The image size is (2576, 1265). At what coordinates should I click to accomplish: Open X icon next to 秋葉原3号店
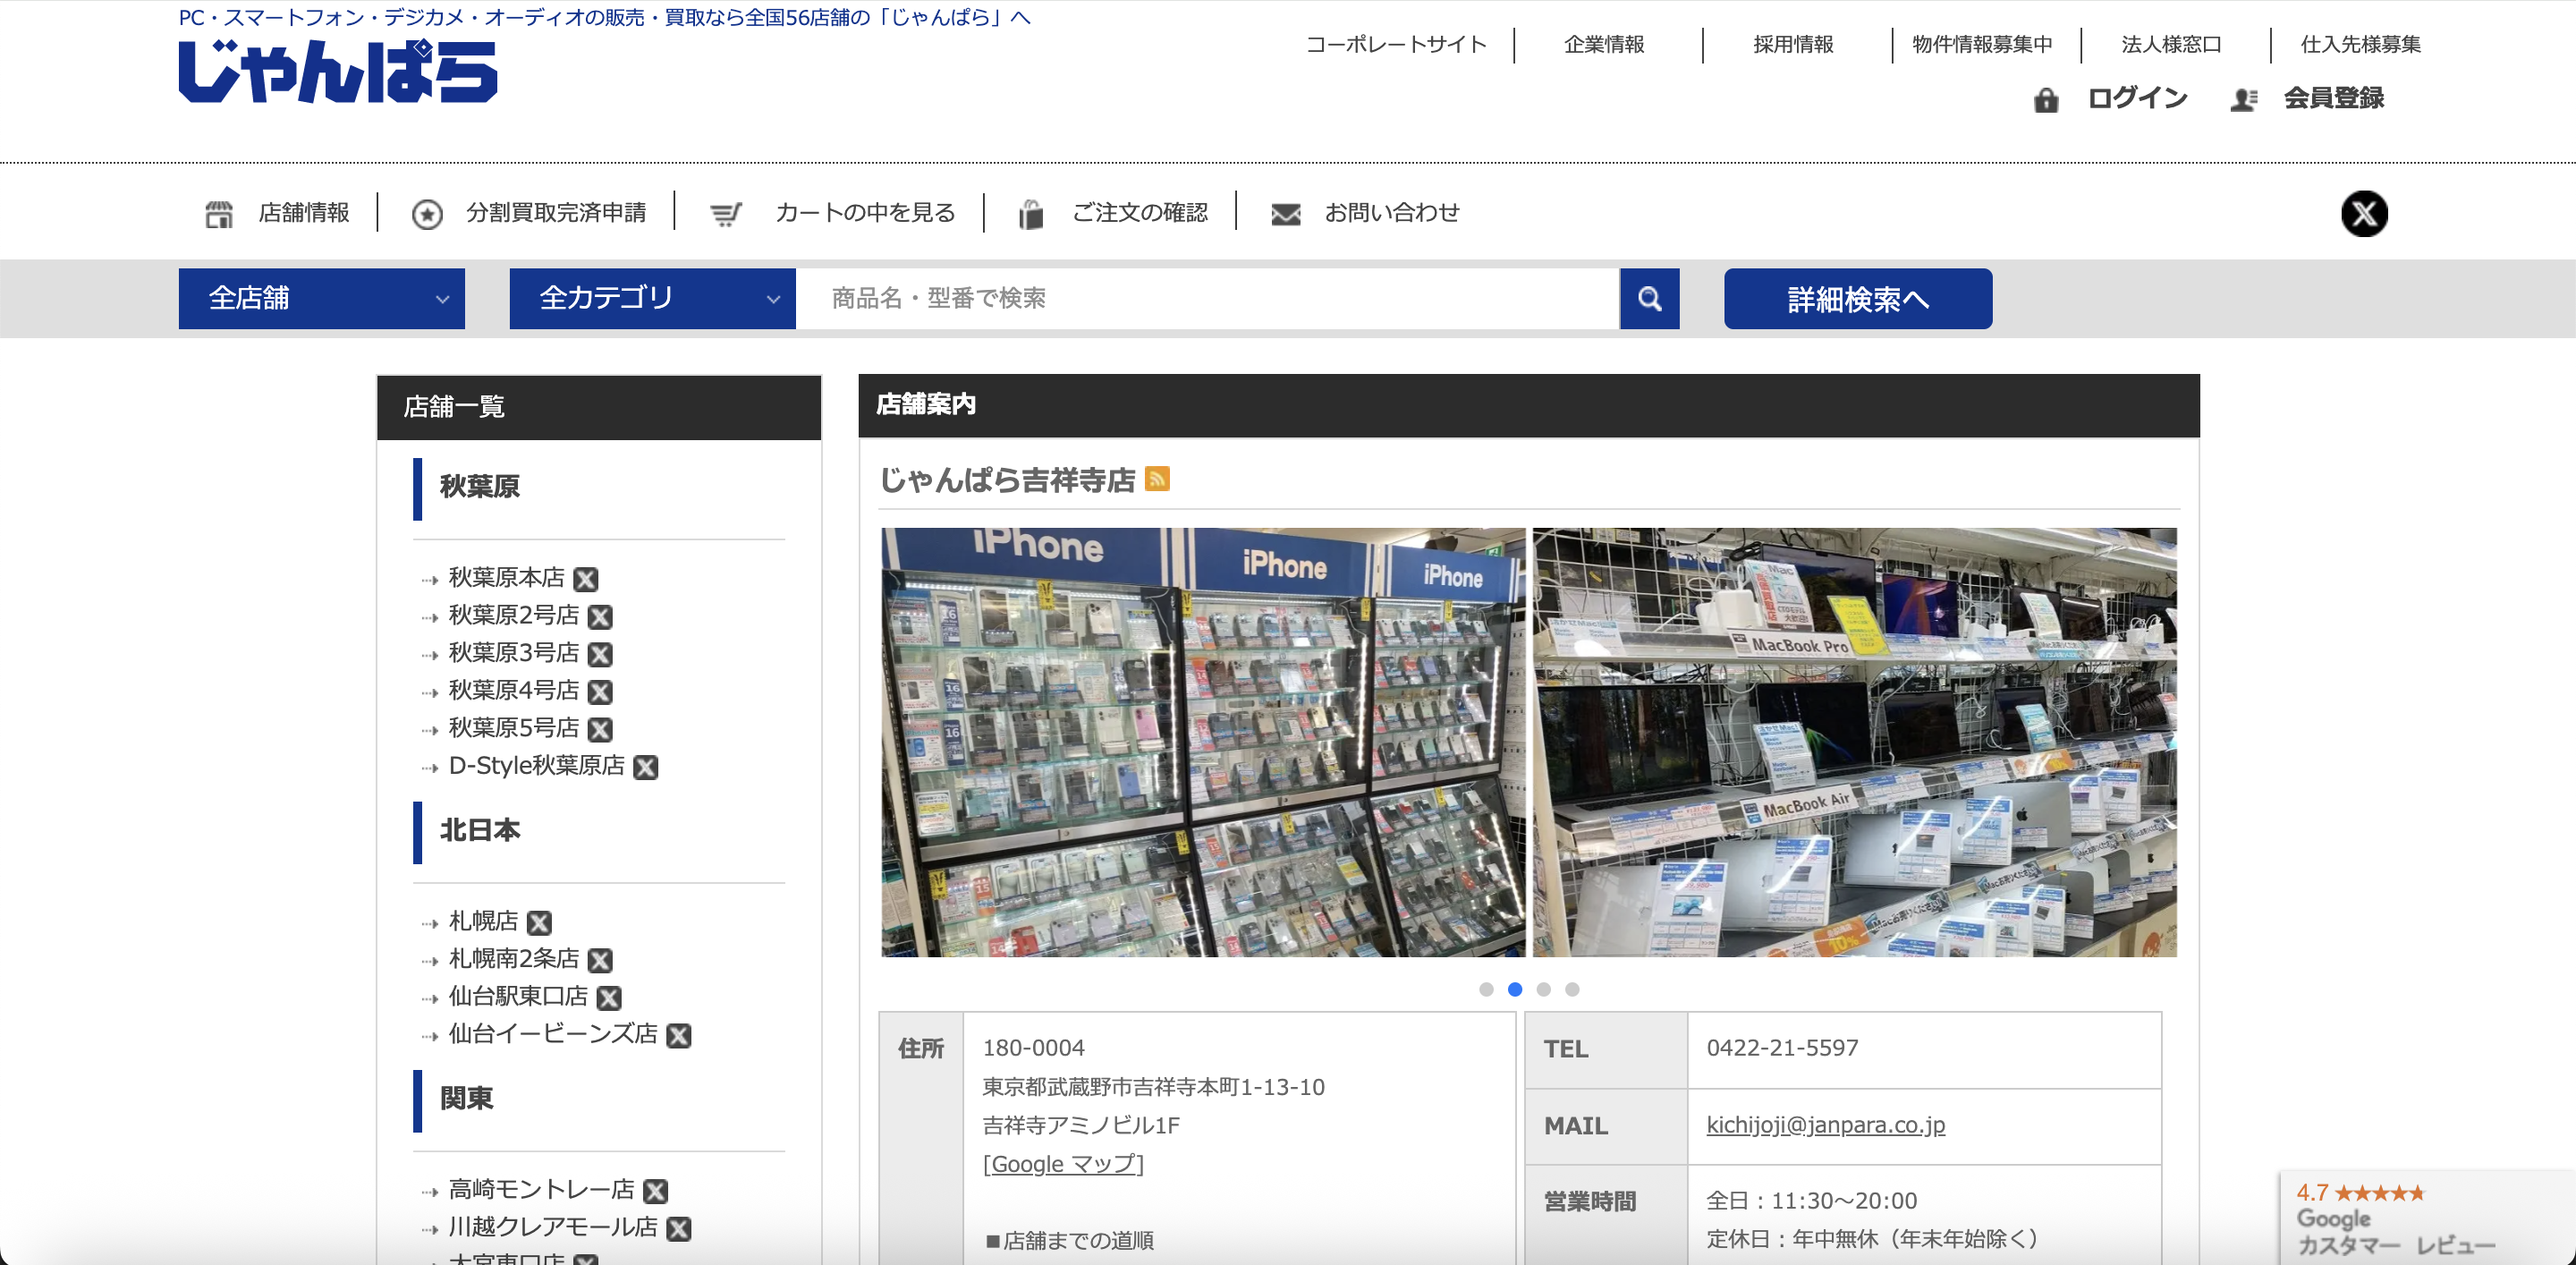[600, 654]
